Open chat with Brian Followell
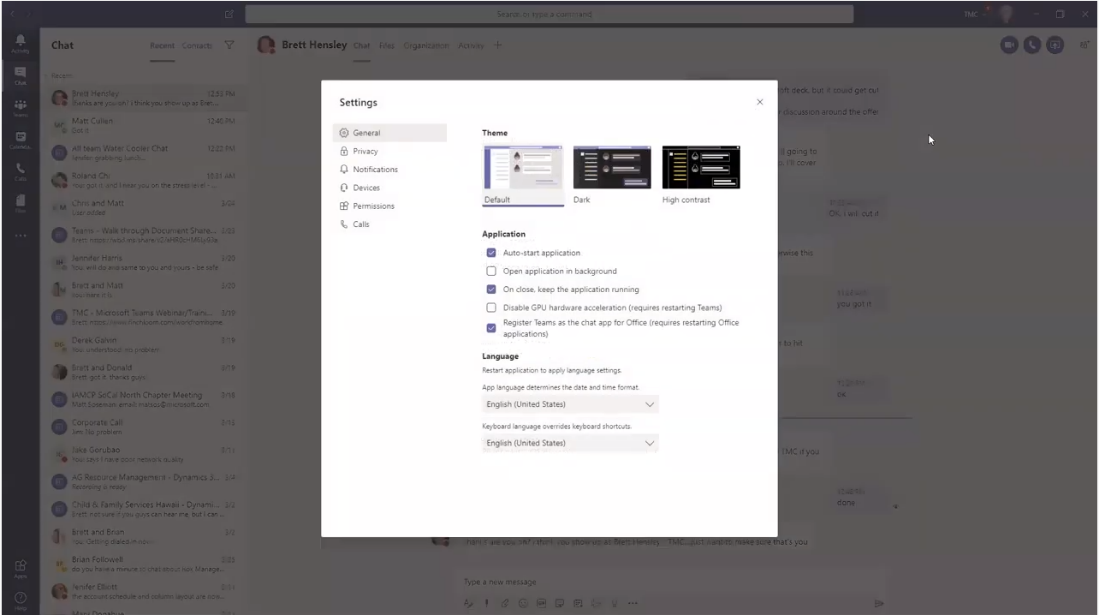Viewport: 1099px width, 615px height. [x=146, y=564]
